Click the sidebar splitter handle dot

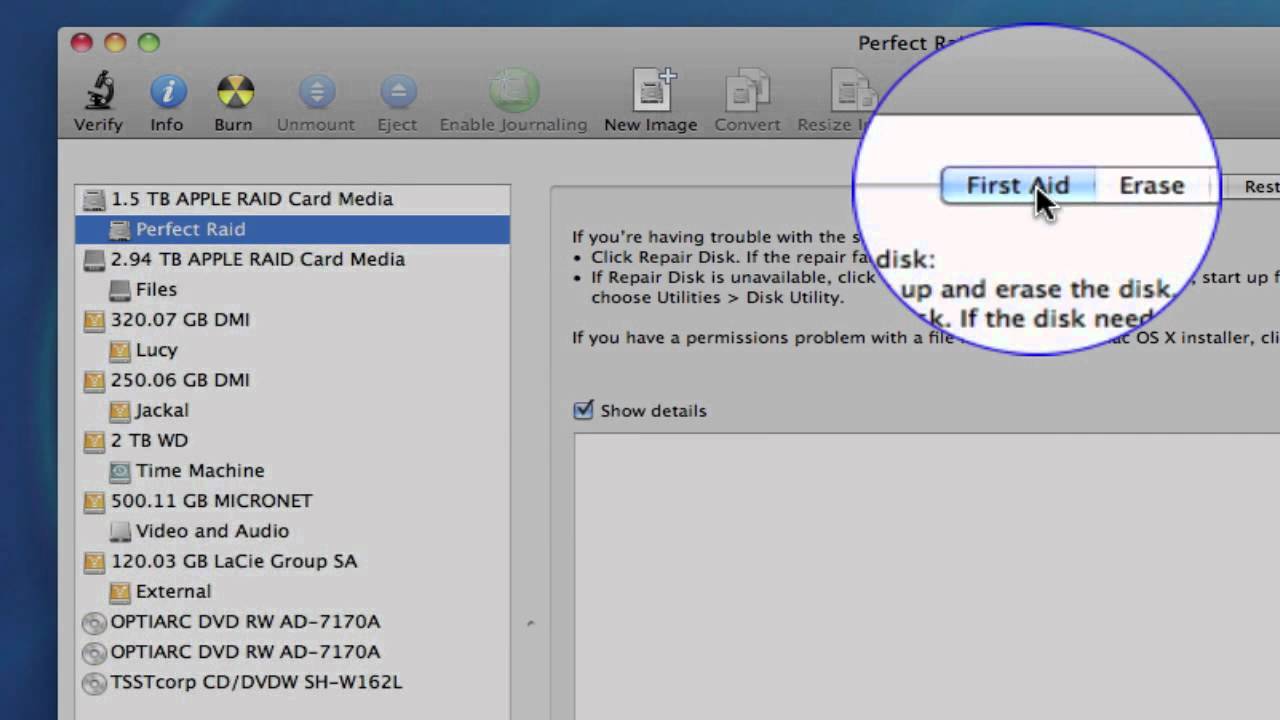(x=531, y=623)
